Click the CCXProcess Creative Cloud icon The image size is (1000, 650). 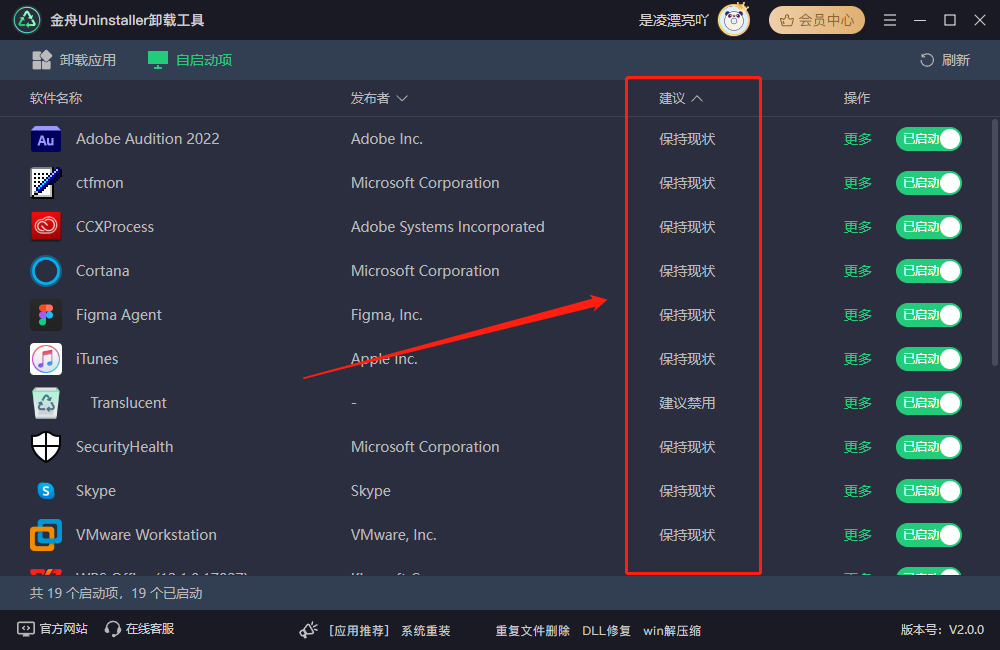pos(46,226)
